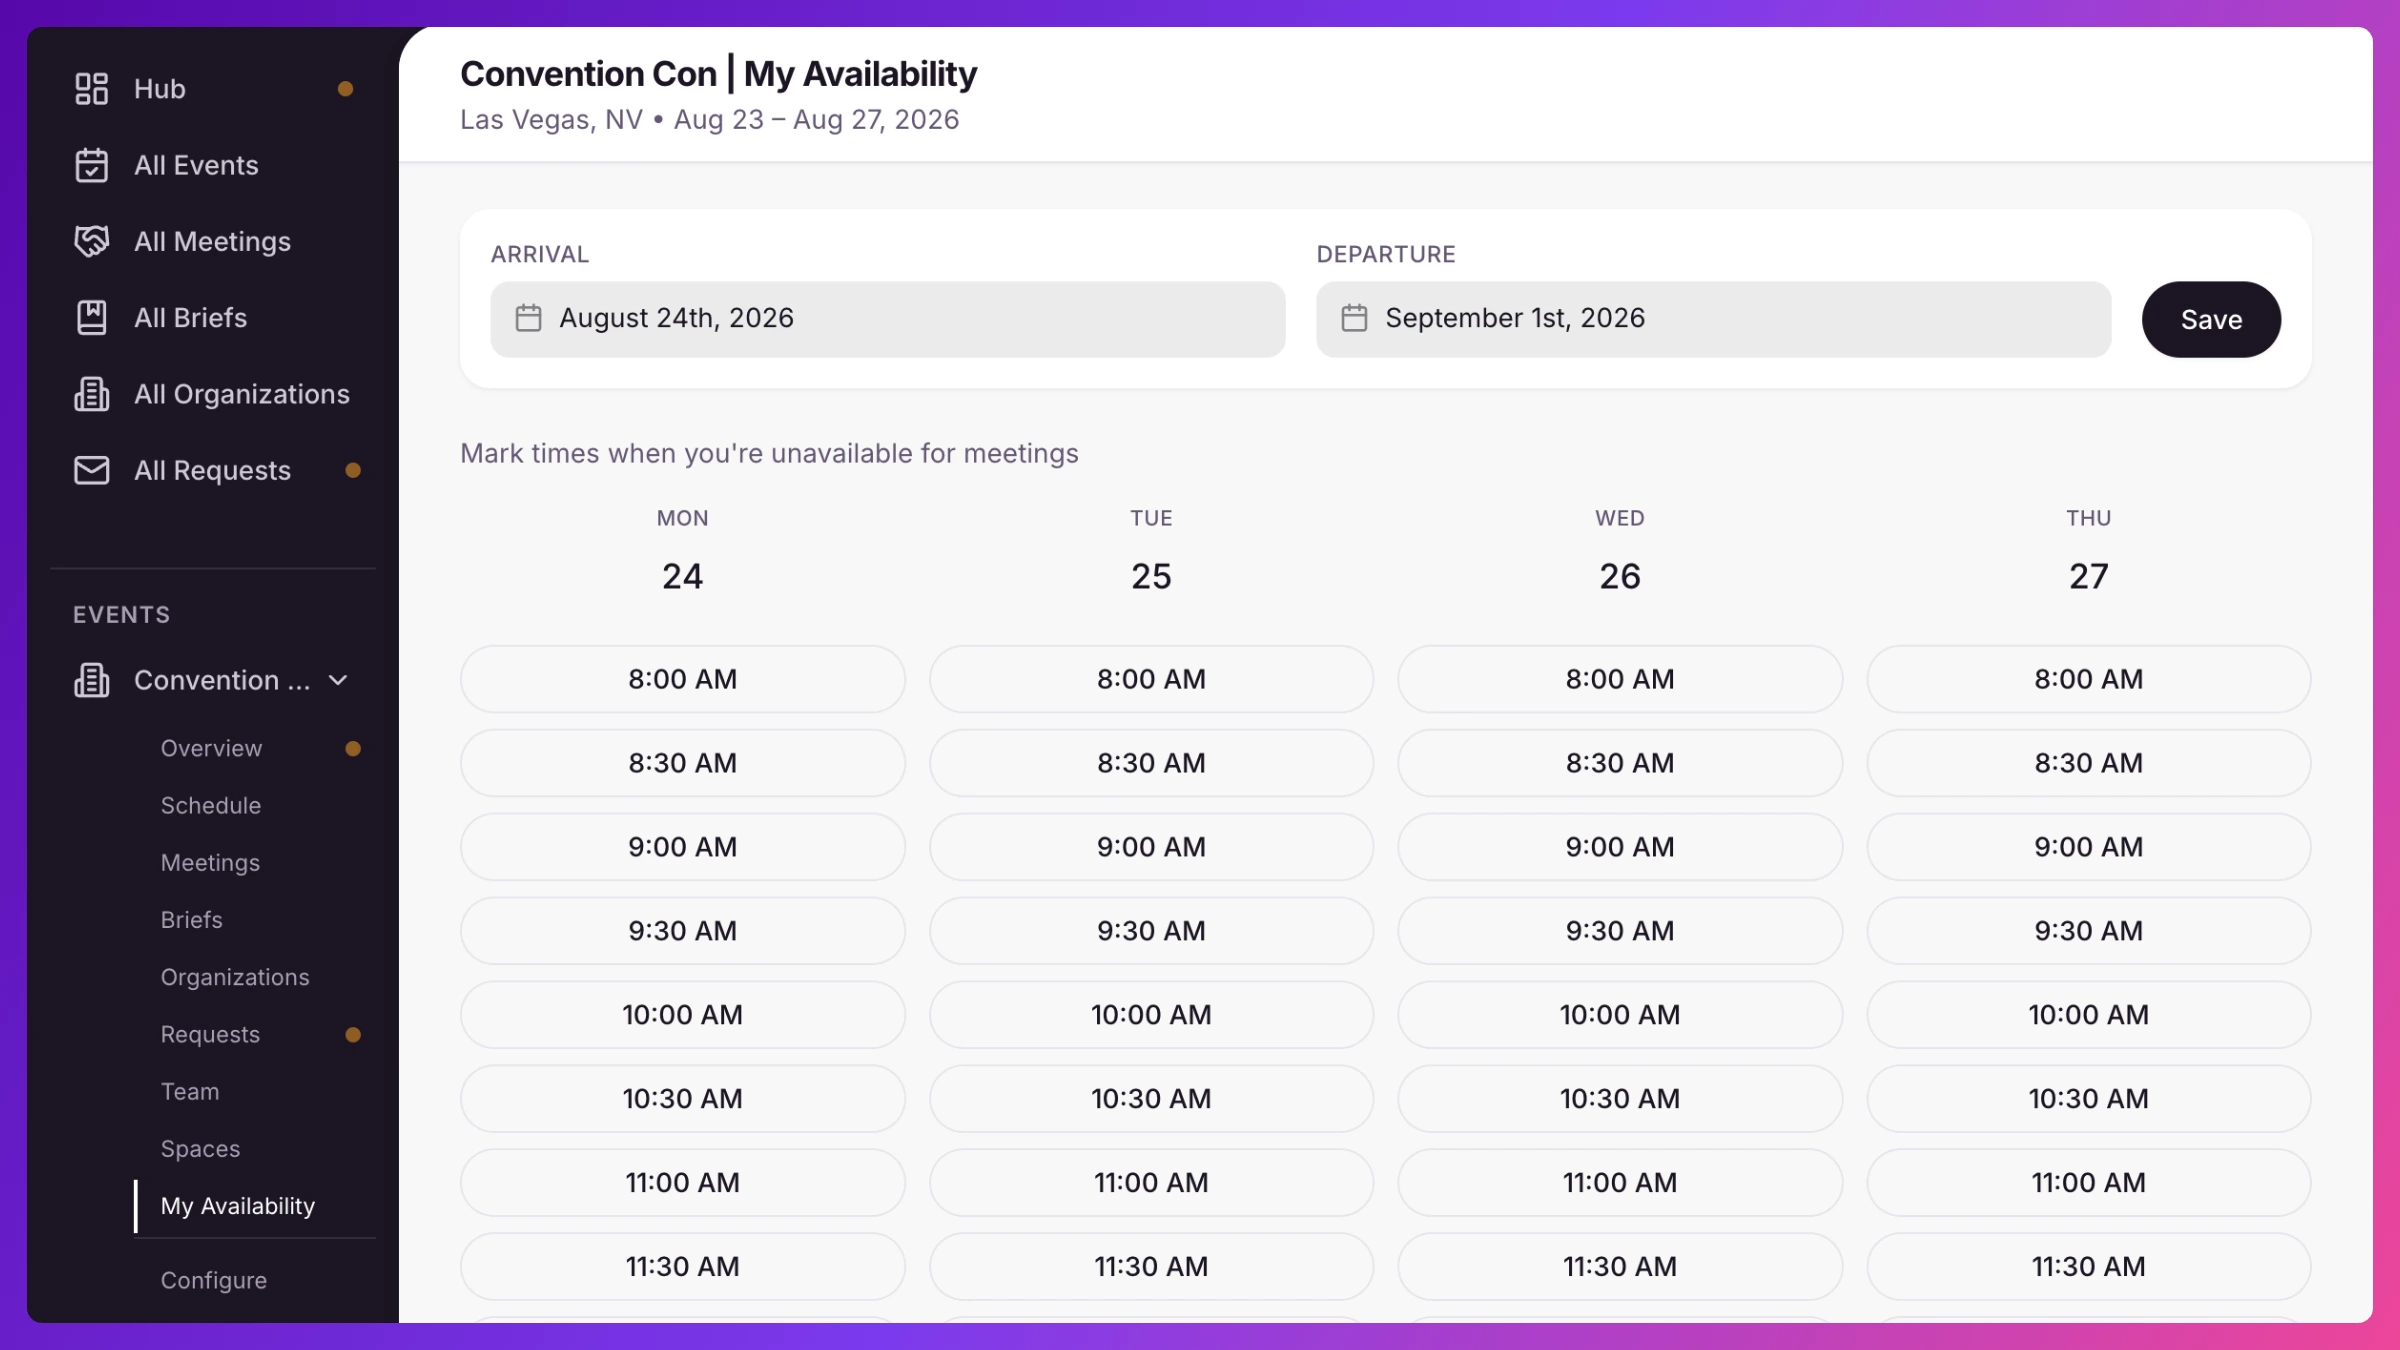Open All Requests page
The image size is (2400, 1350).
click(212, 470)
